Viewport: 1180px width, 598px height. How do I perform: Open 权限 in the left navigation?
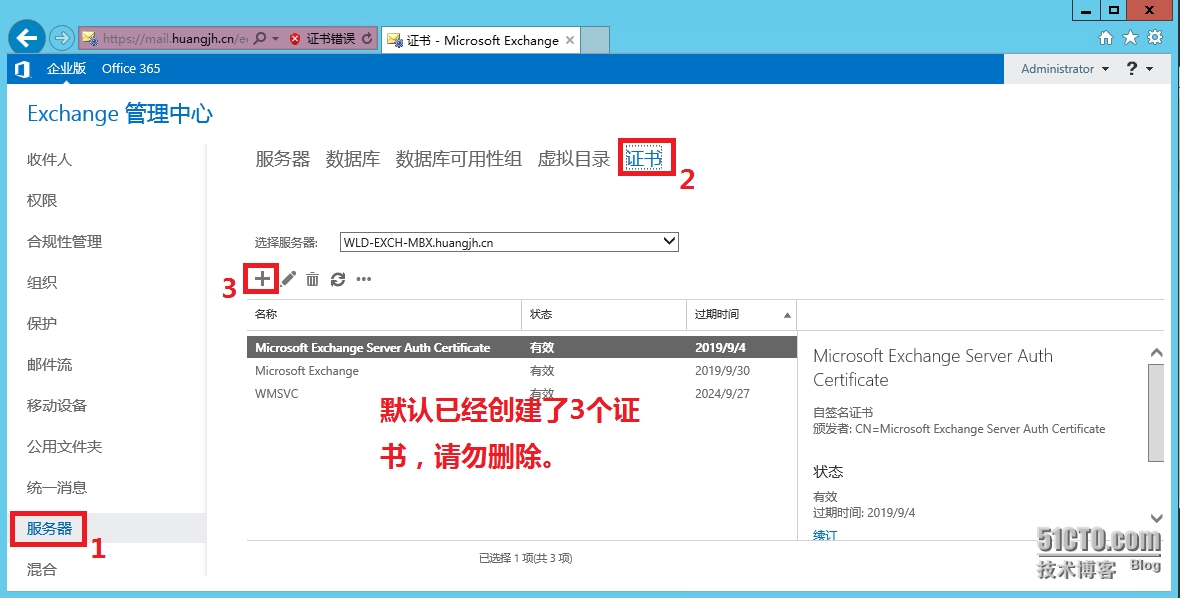click(x=42, y=201)
